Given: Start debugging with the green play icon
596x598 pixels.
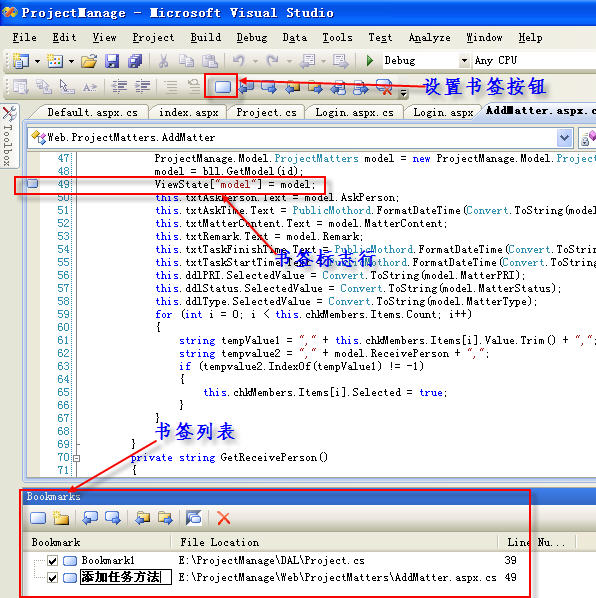Looking at the screenshot, I should (369, 61).
